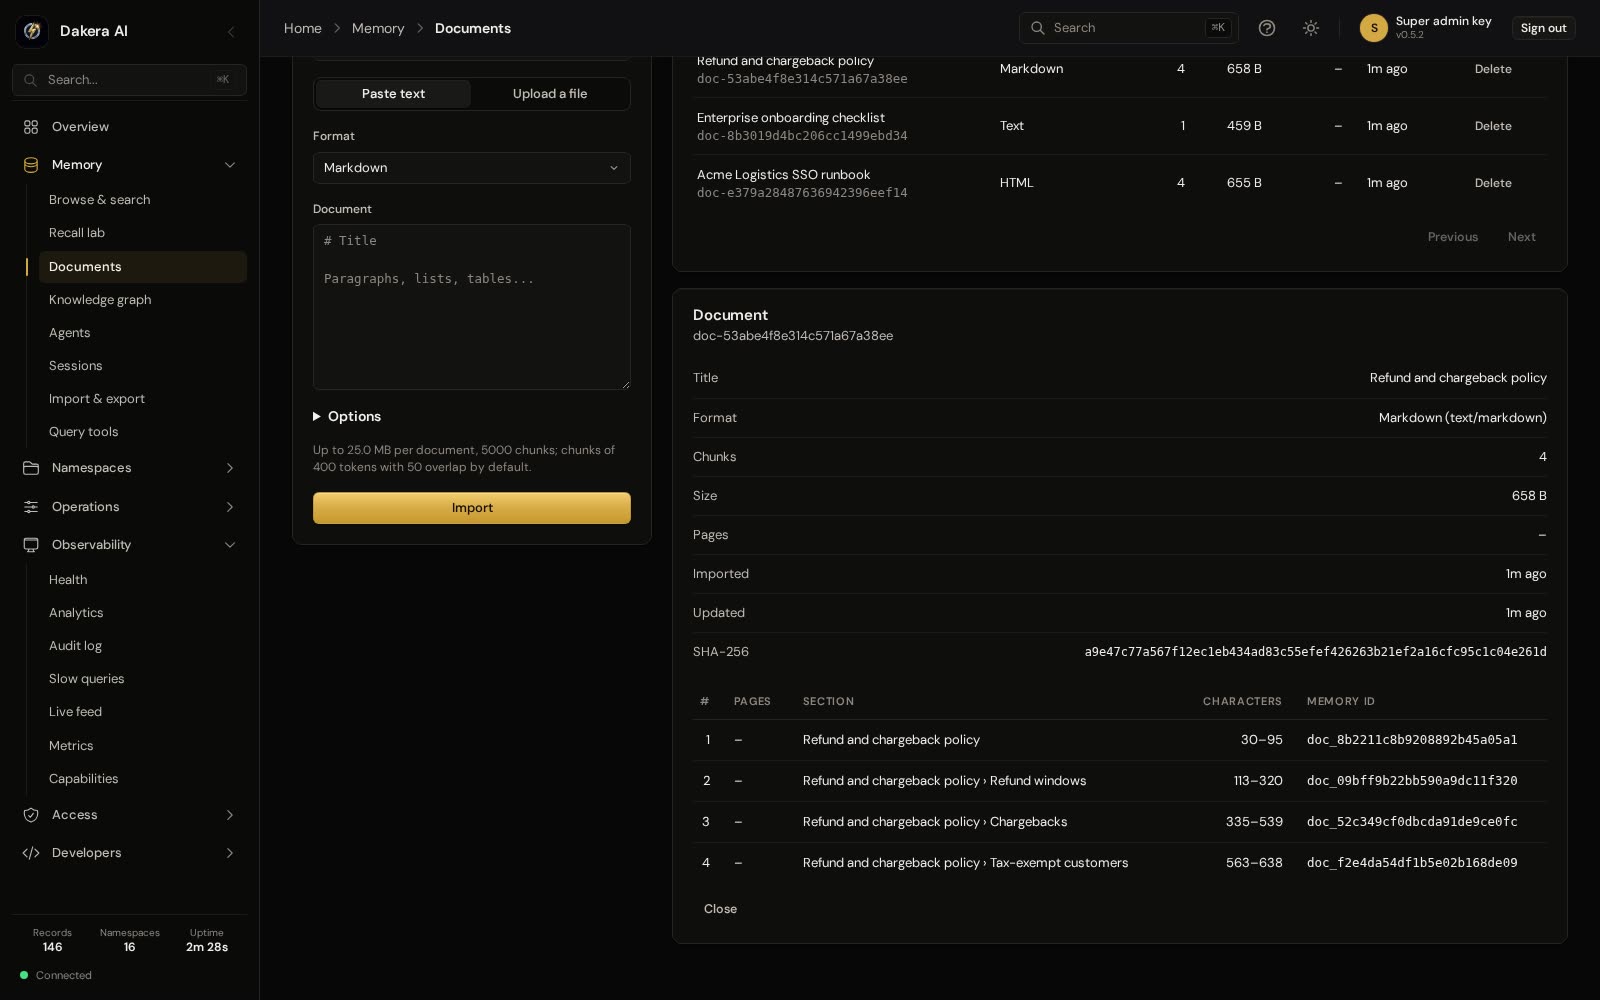The height and width of the screenshot is (1000, 1600).
Task: Click the Observability monitor icon
Action: 31,545
